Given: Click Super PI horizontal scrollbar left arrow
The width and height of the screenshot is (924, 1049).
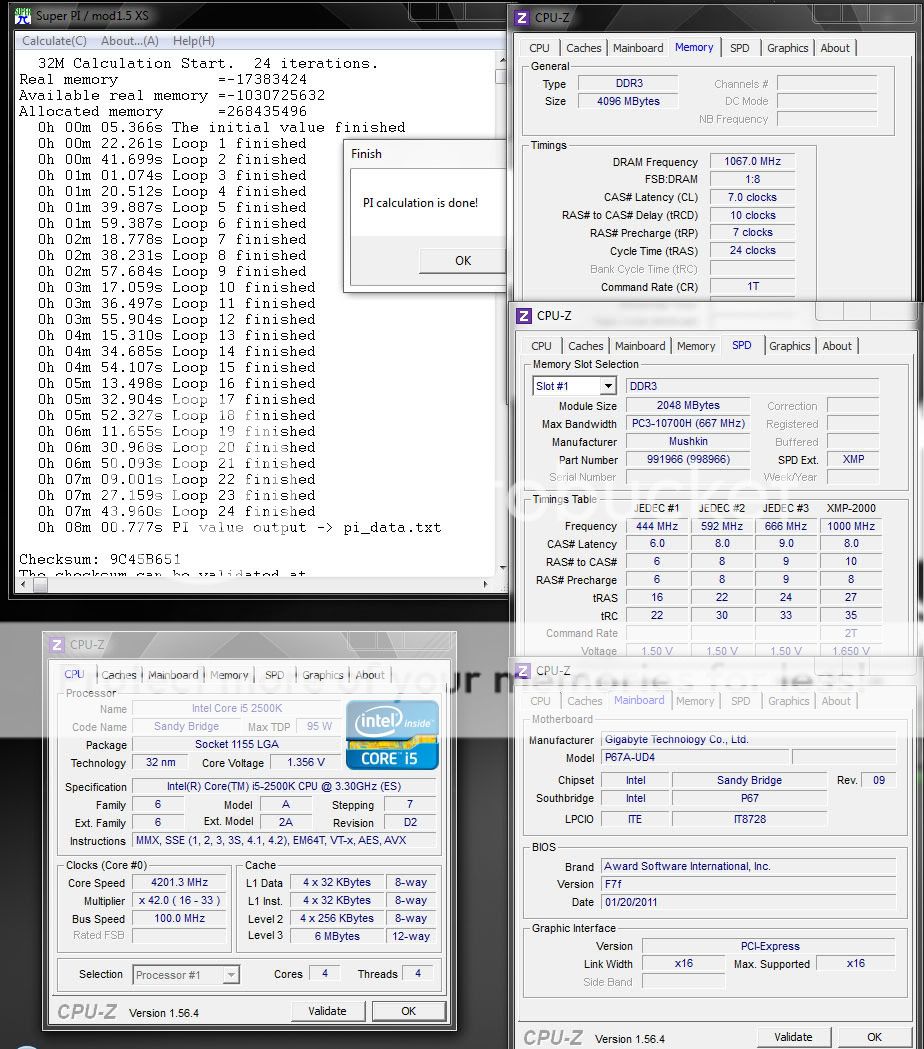Looking at the screenshot, I should tap(23, 585).
